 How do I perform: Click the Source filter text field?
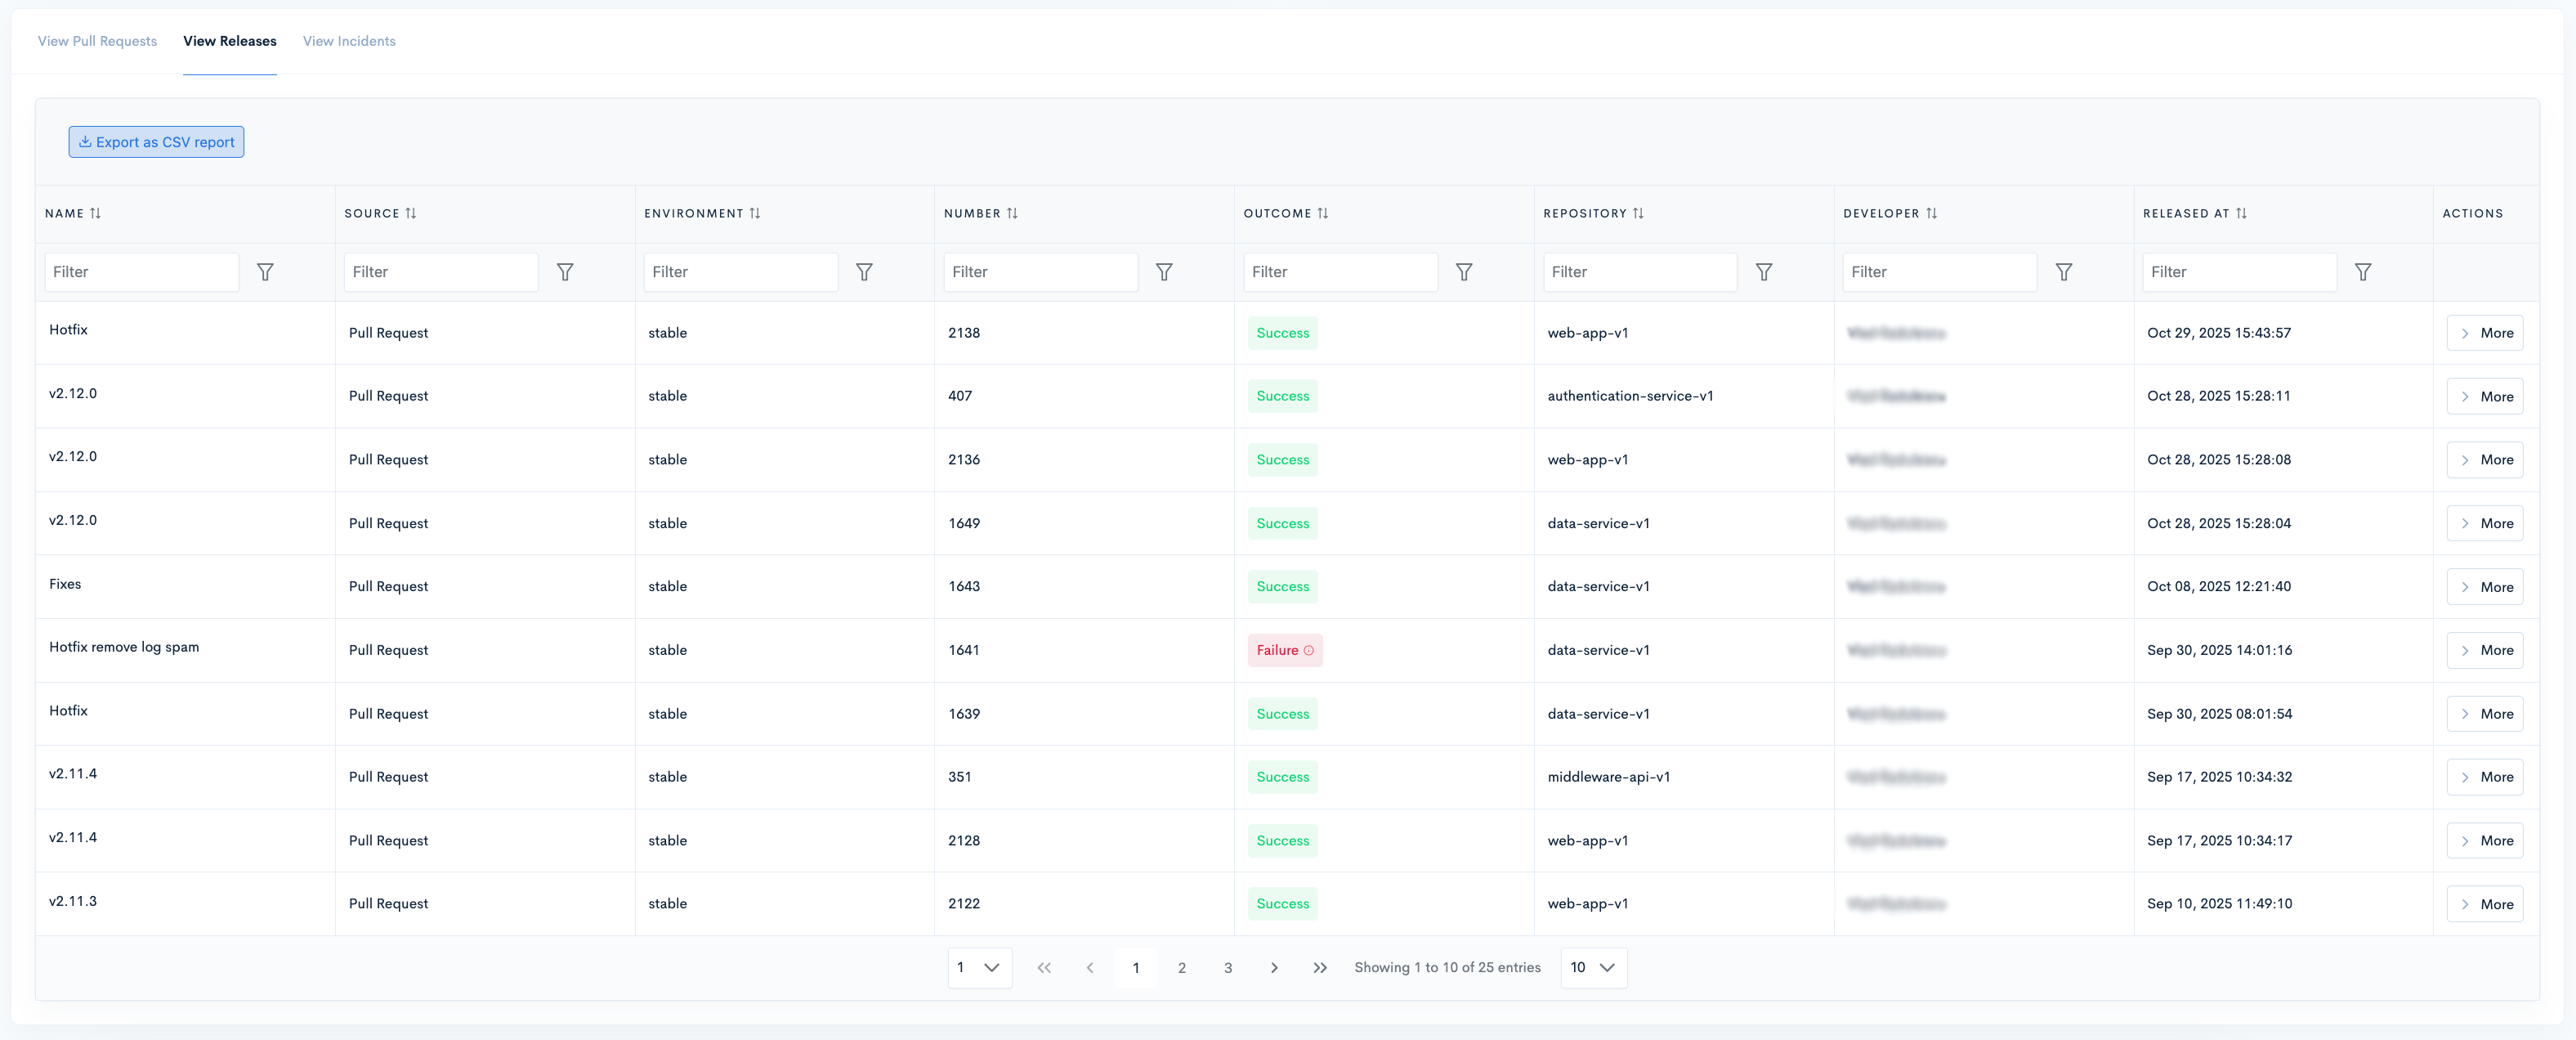tap(440, 272)
